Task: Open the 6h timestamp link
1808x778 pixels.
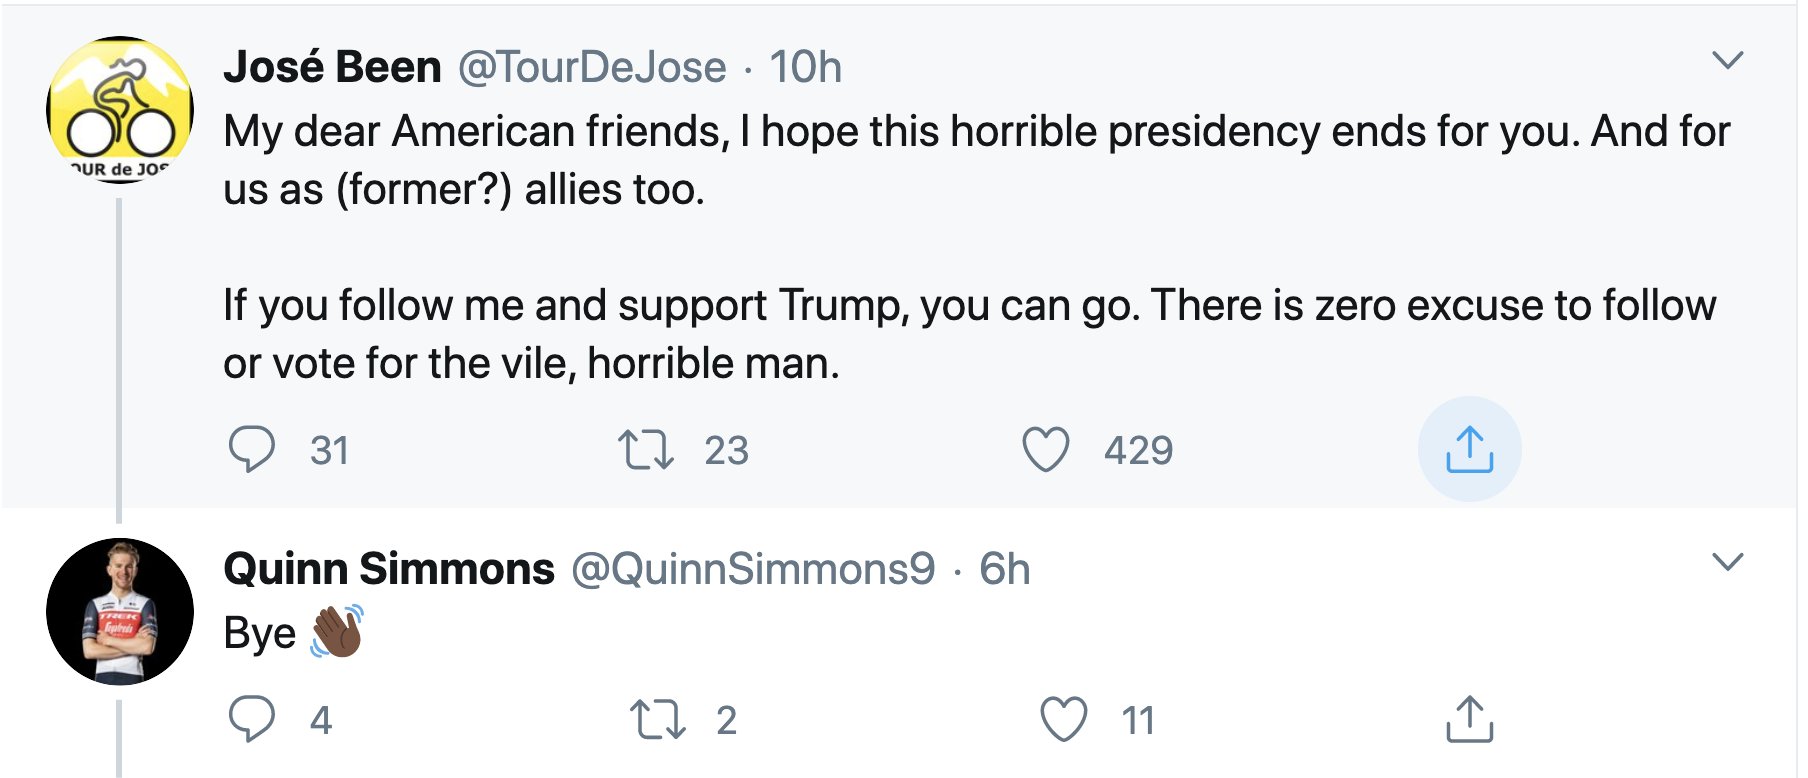Action: (x=1004, y=569)
